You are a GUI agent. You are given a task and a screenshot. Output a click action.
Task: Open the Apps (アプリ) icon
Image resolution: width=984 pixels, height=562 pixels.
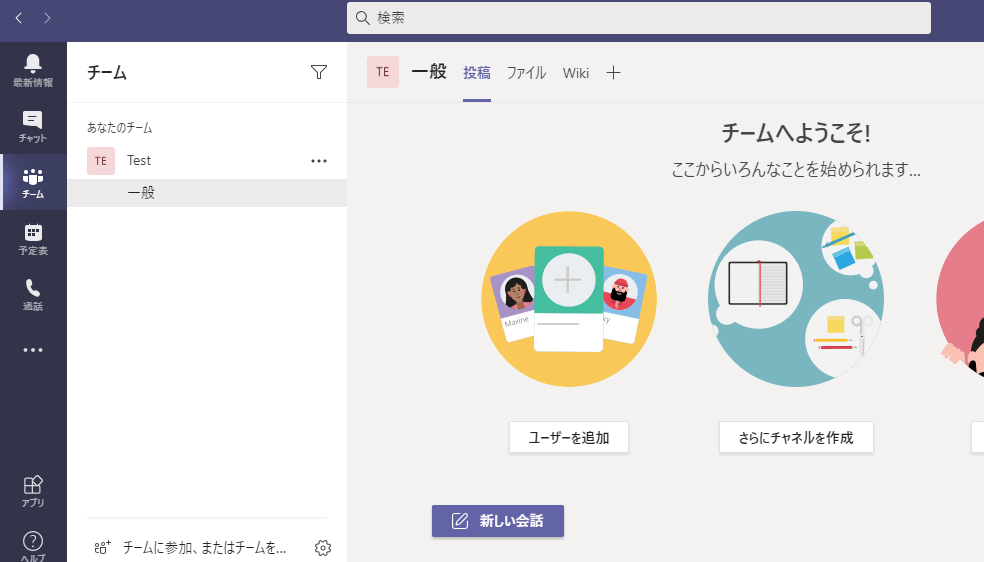click(x=33, y=491)
